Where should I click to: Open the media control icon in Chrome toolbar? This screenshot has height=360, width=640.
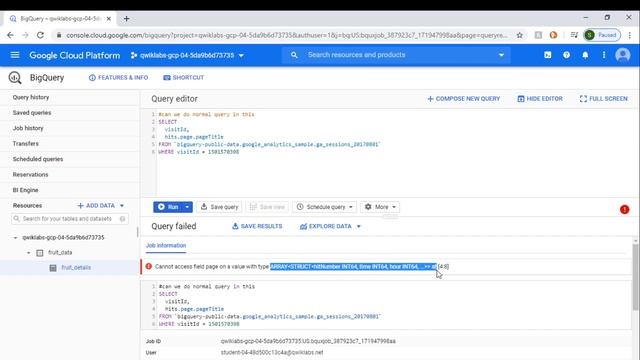(x=574, y=35)
